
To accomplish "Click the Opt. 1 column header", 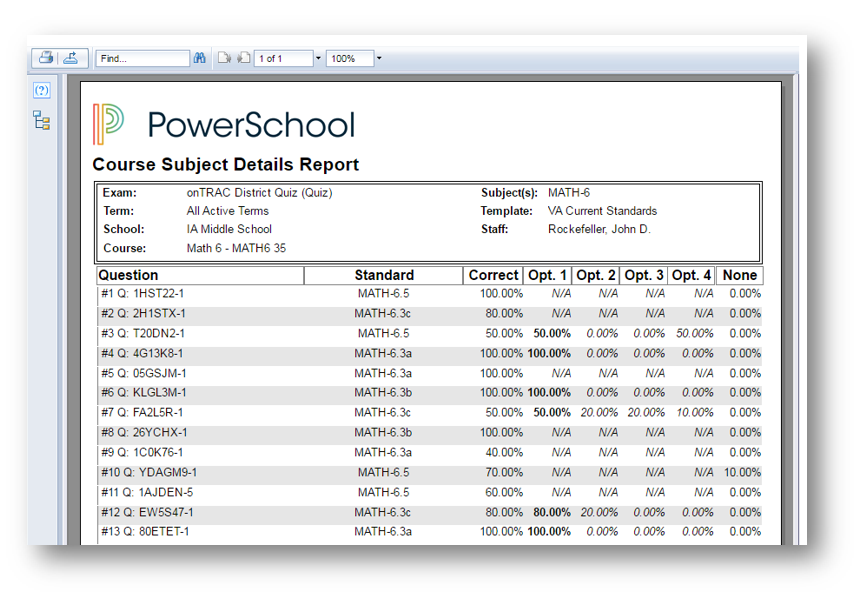I will 547,275.
